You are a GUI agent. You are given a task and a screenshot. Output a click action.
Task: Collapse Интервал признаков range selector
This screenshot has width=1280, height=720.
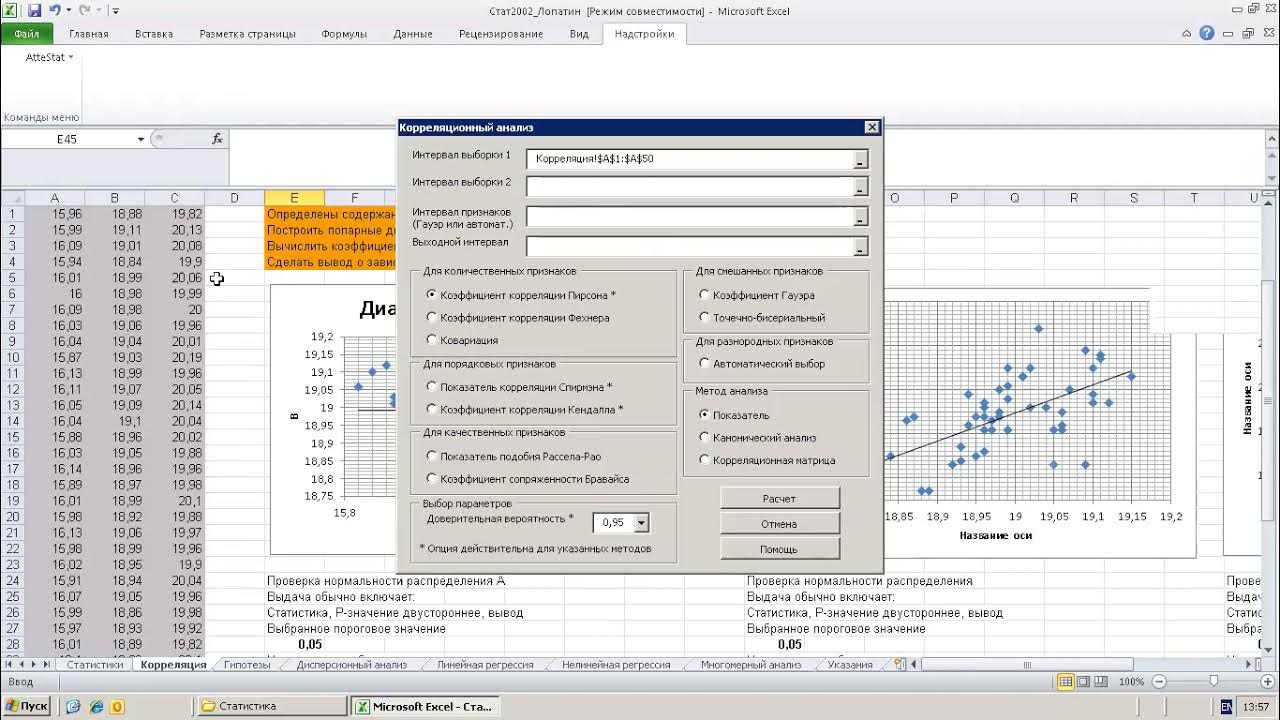click(x=859, y=216)
